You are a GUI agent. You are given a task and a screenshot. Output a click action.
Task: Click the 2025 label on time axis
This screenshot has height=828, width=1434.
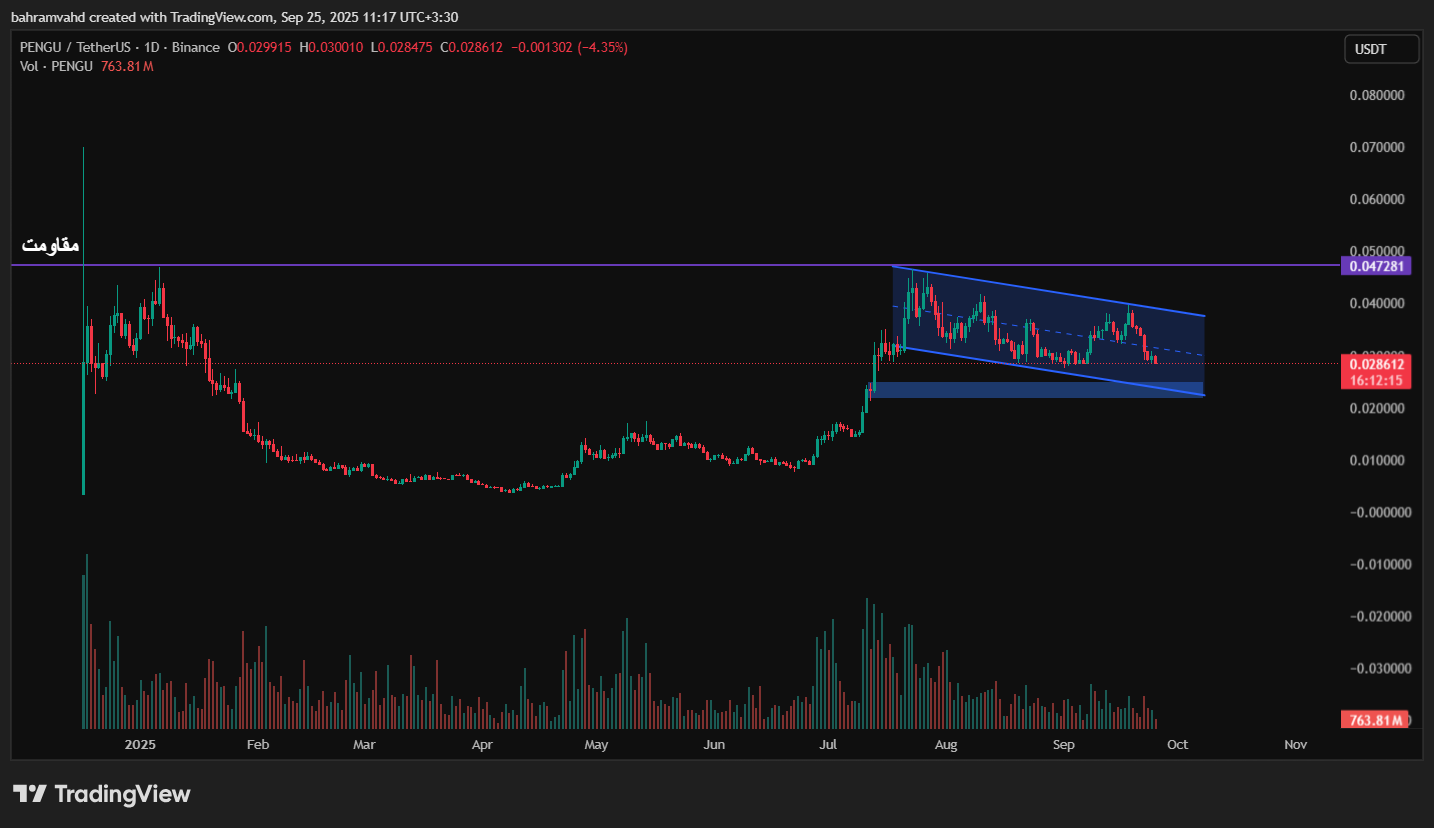[x=141, y=745]
